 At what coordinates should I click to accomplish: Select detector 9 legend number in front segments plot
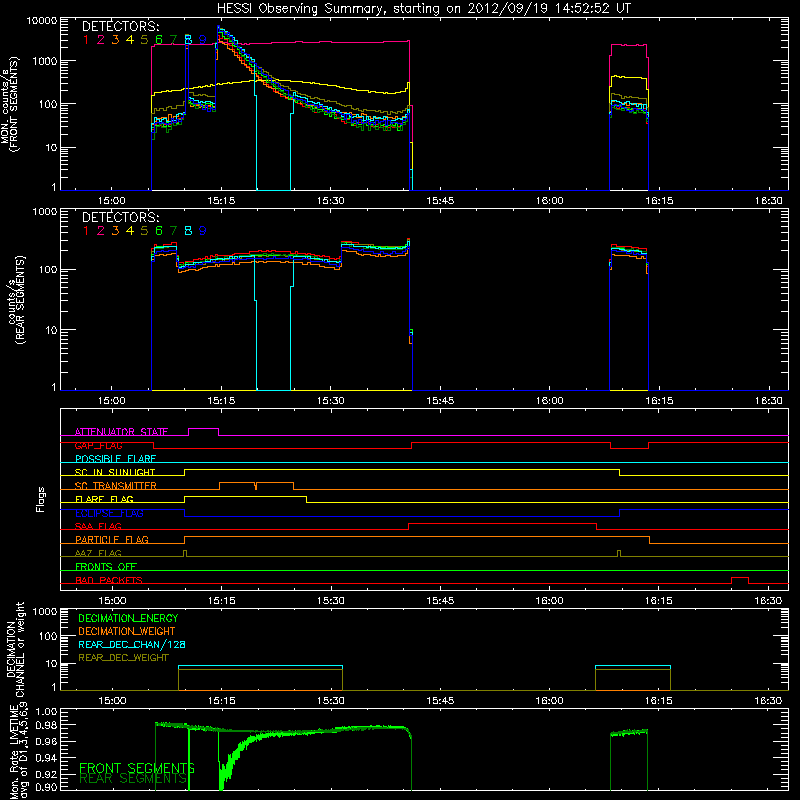pyautogui.click(x=203, y=40)
